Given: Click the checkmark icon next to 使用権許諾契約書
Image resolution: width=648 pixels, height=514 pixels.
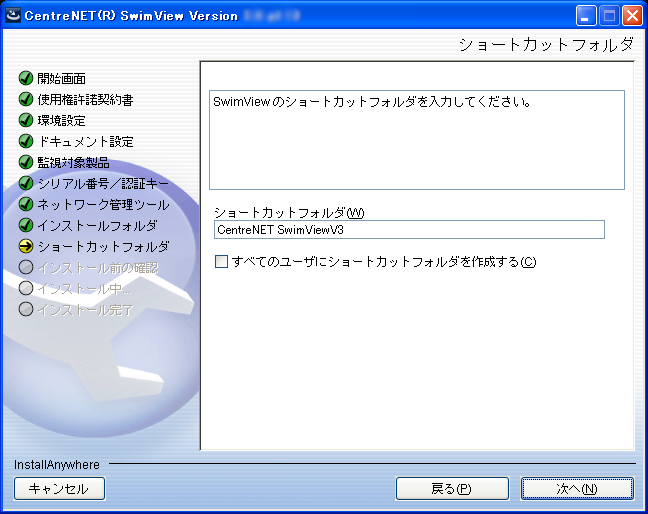Looking at the screenshot, I should [26, 99].
